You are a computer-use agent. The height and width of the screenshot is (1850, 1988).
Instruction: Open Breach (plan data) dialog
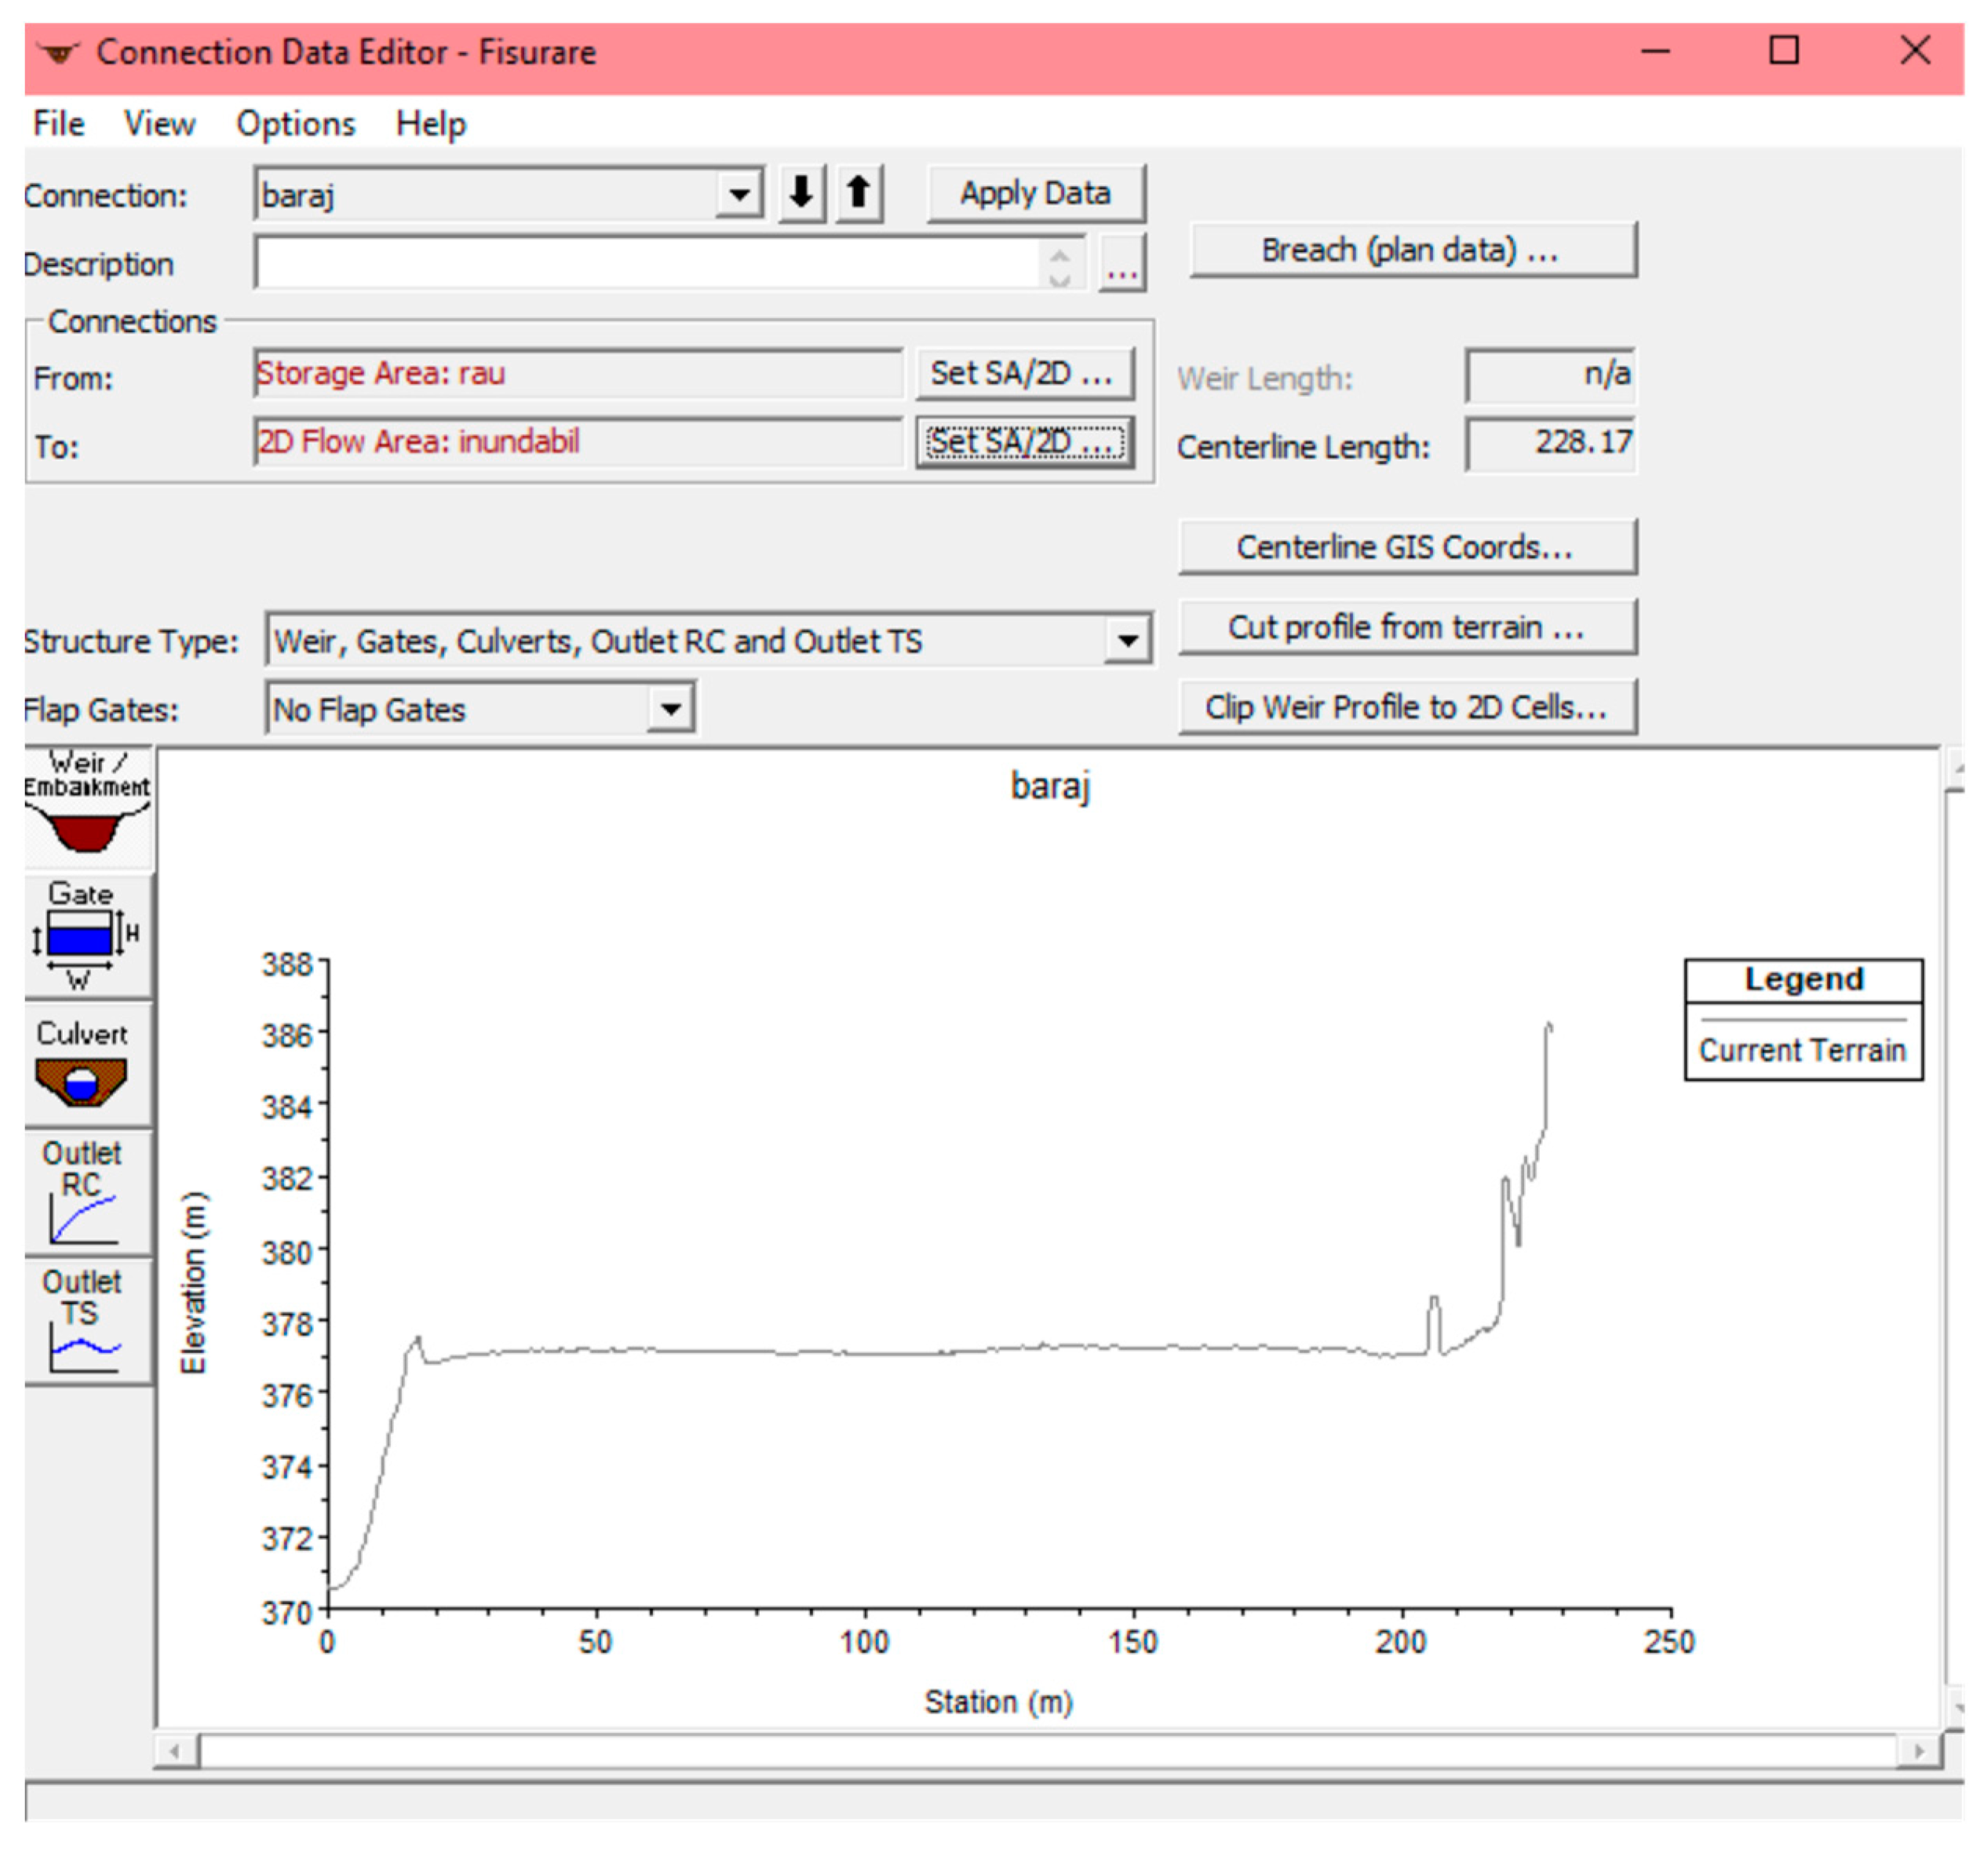pyautogui.click(x=1412, y=249)
